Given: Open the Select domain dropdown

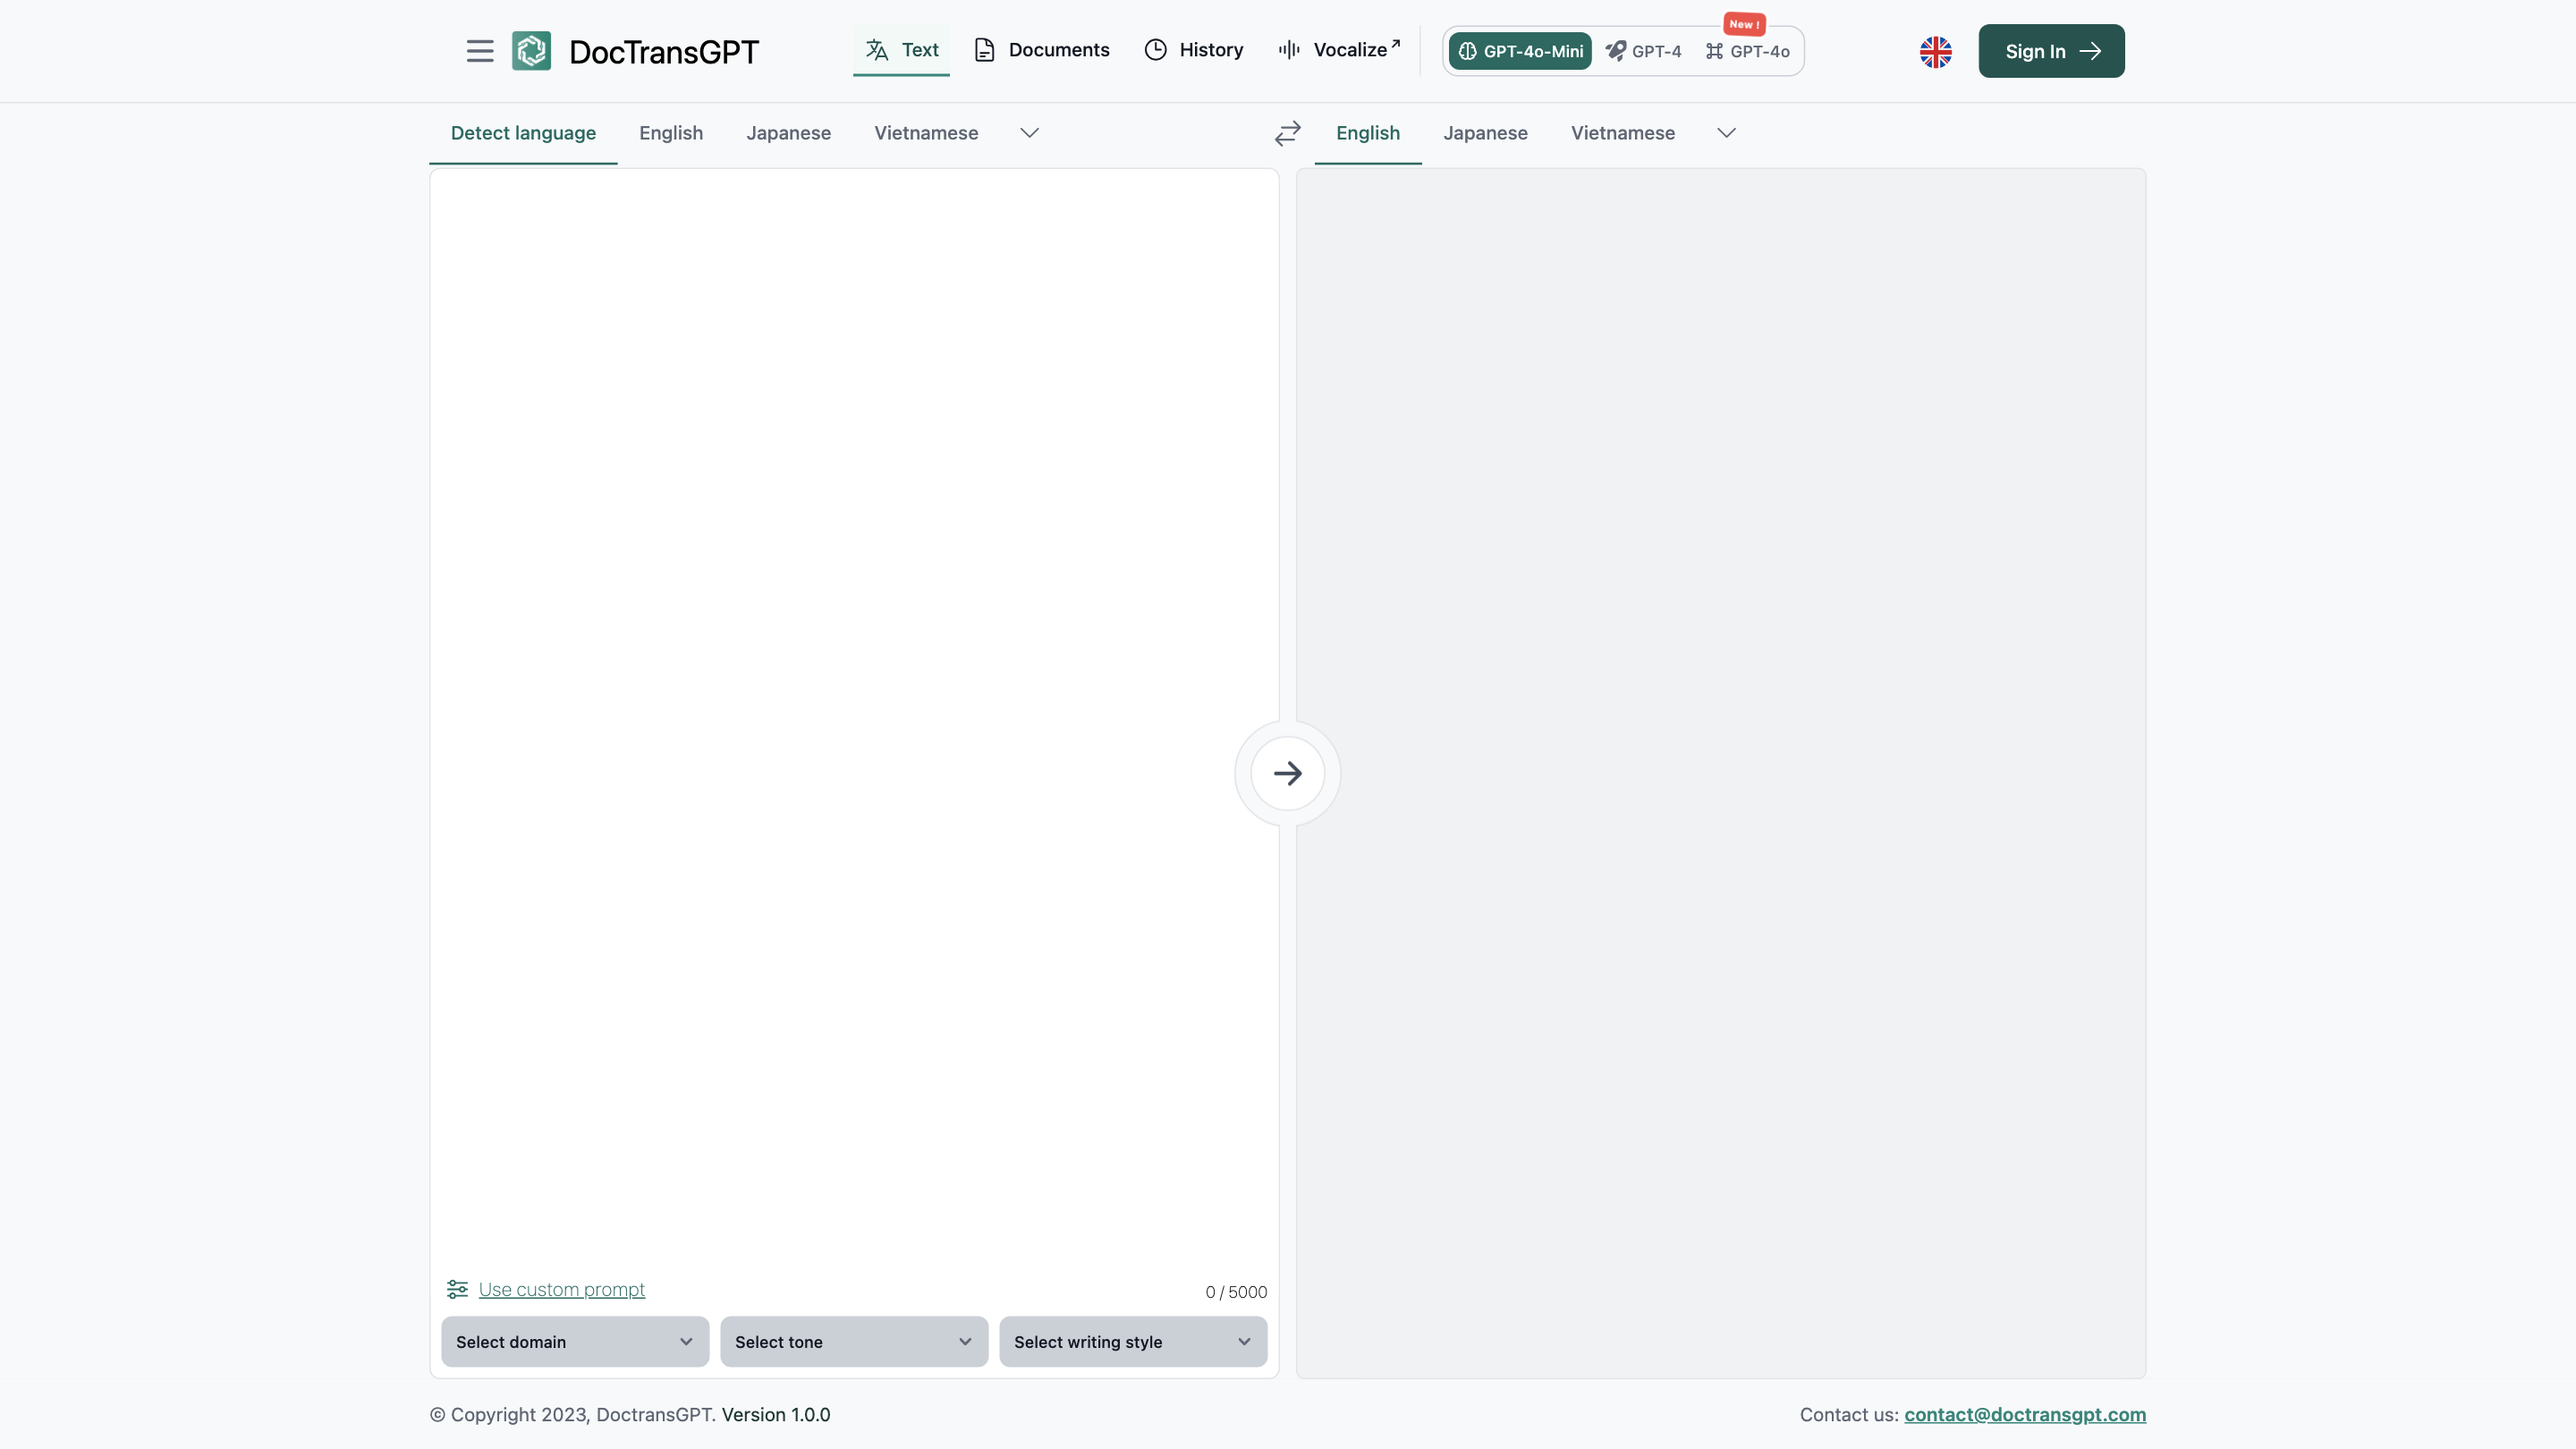Looking at the screenshot, I should coord(574,1342).
